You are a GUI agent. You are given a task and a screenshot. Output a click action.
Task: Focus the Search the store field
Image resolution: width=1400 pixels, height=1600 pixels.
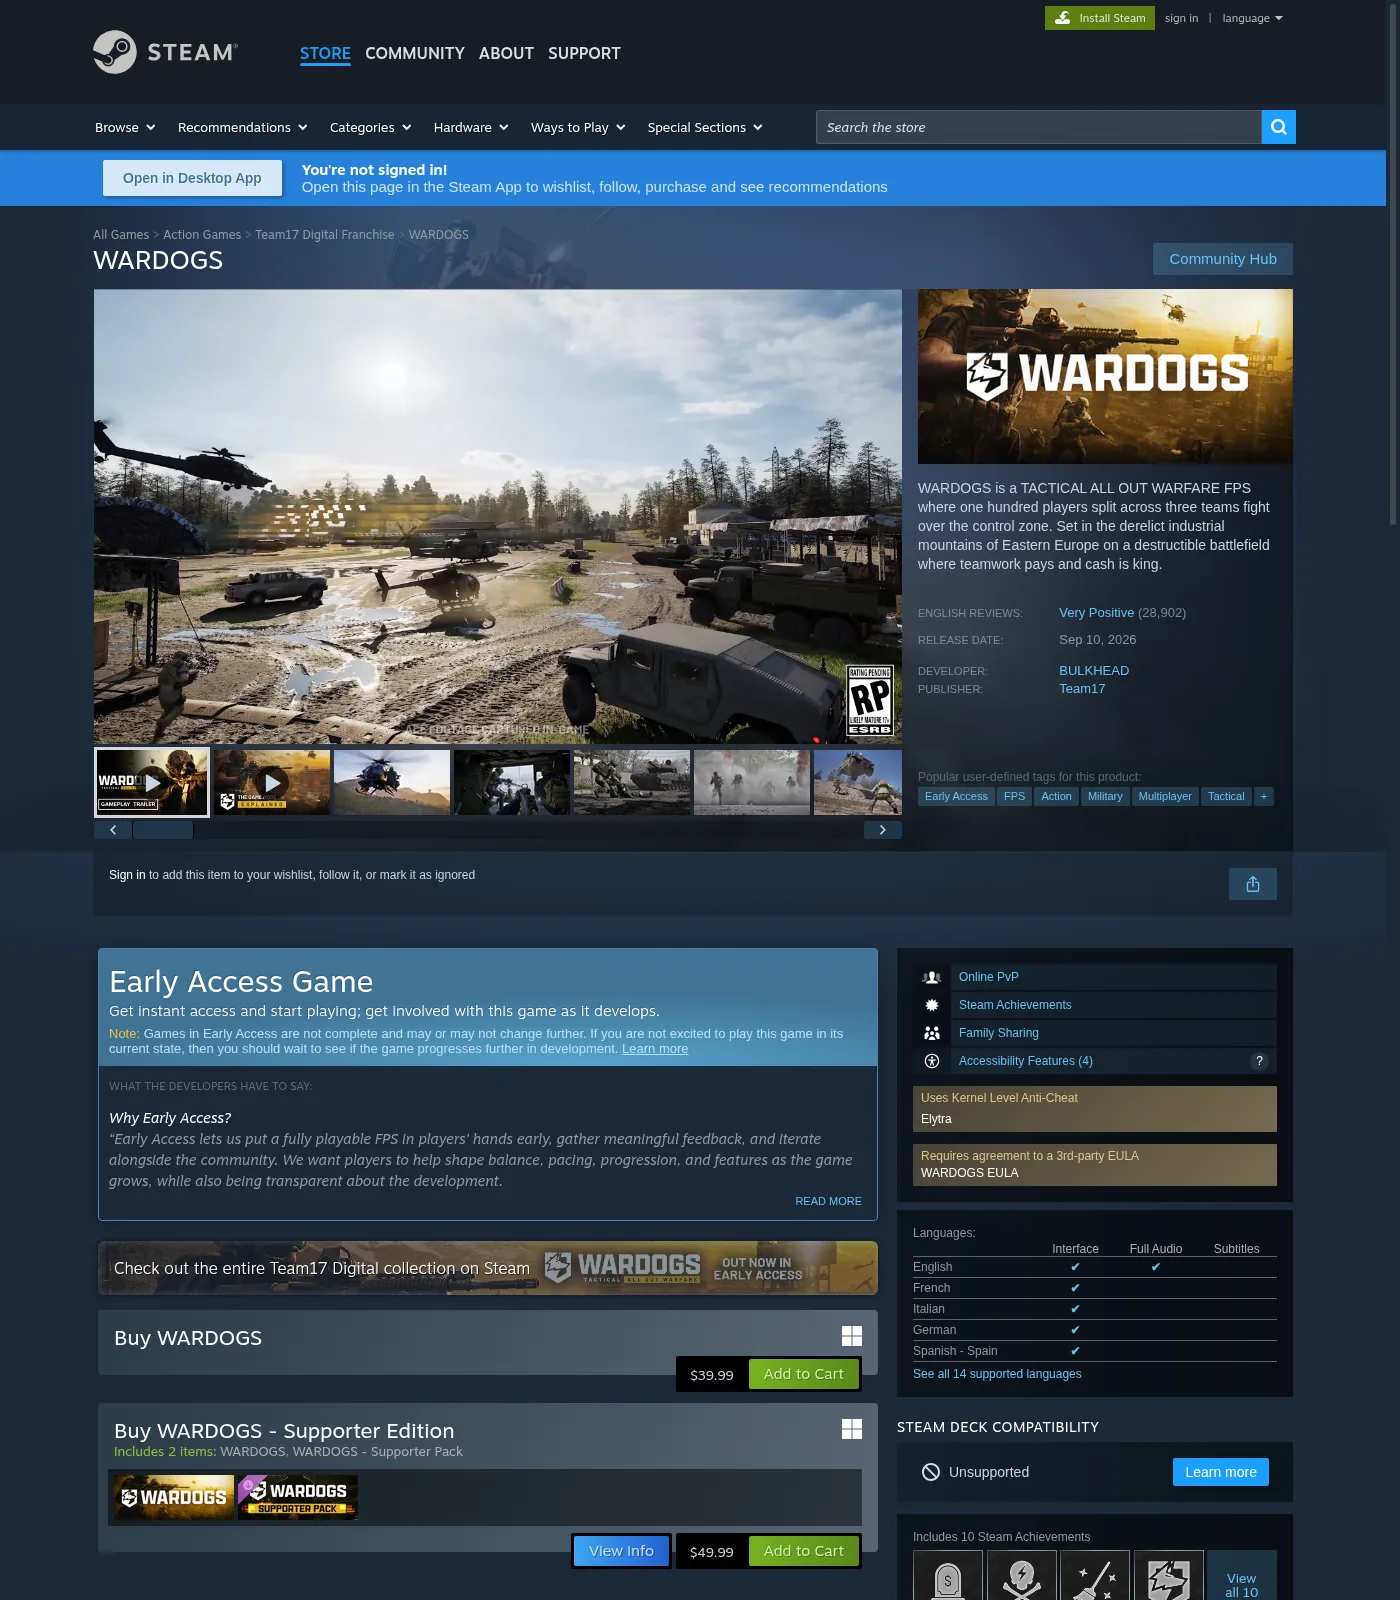pyautogui.click(x=1039, y=127)
